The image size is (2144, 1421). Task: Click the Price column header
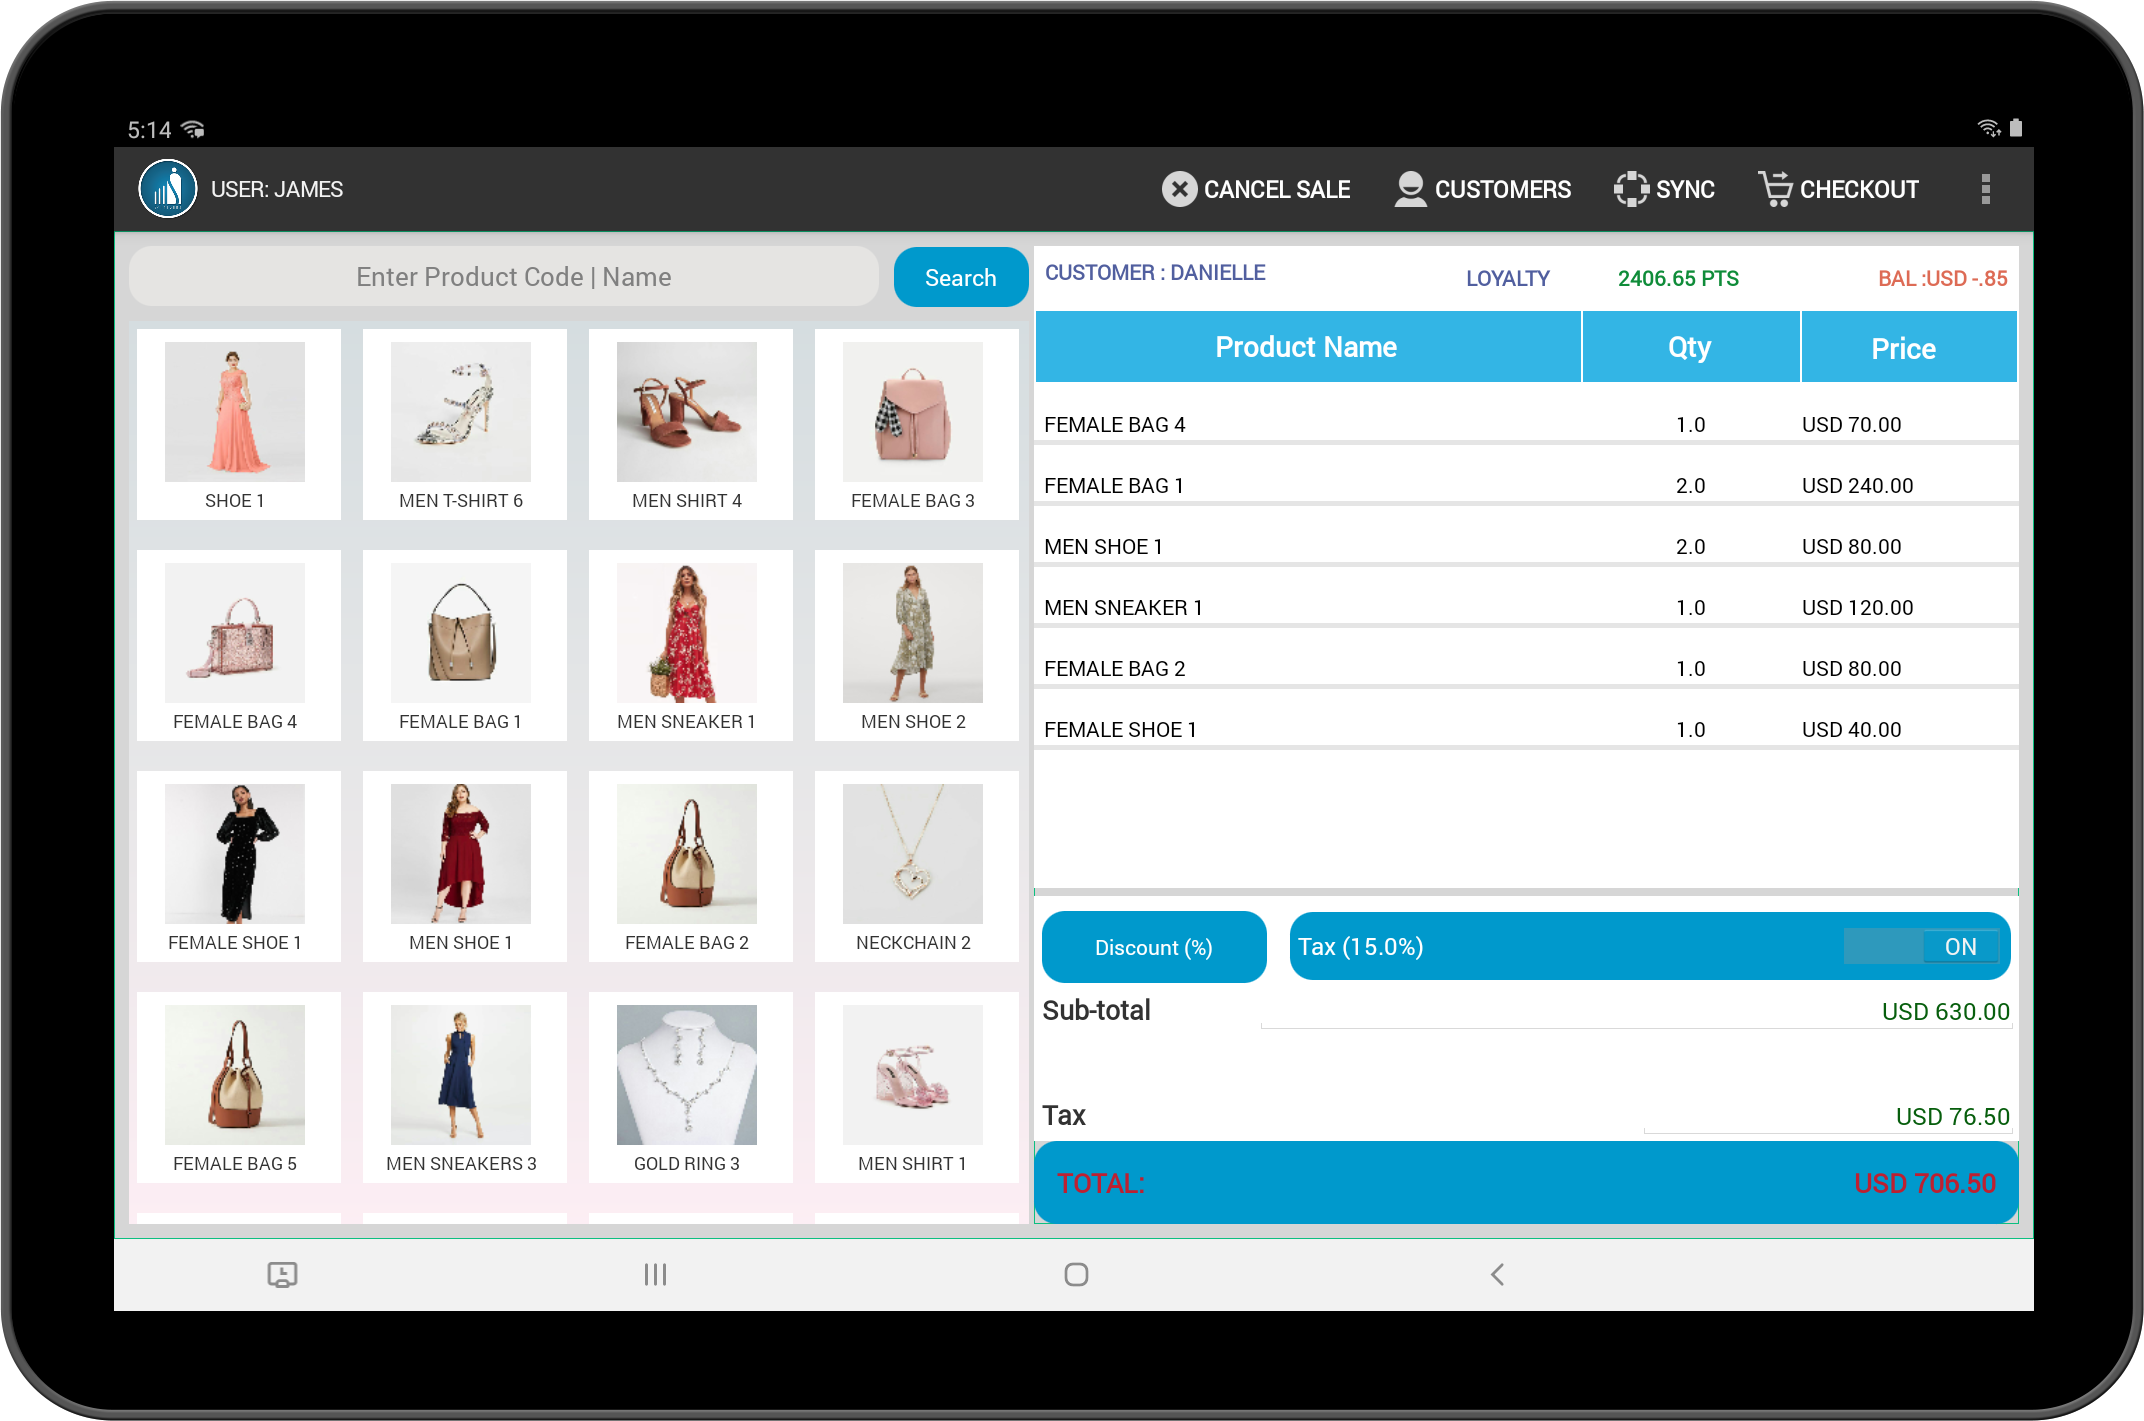tap(1908, 347)
